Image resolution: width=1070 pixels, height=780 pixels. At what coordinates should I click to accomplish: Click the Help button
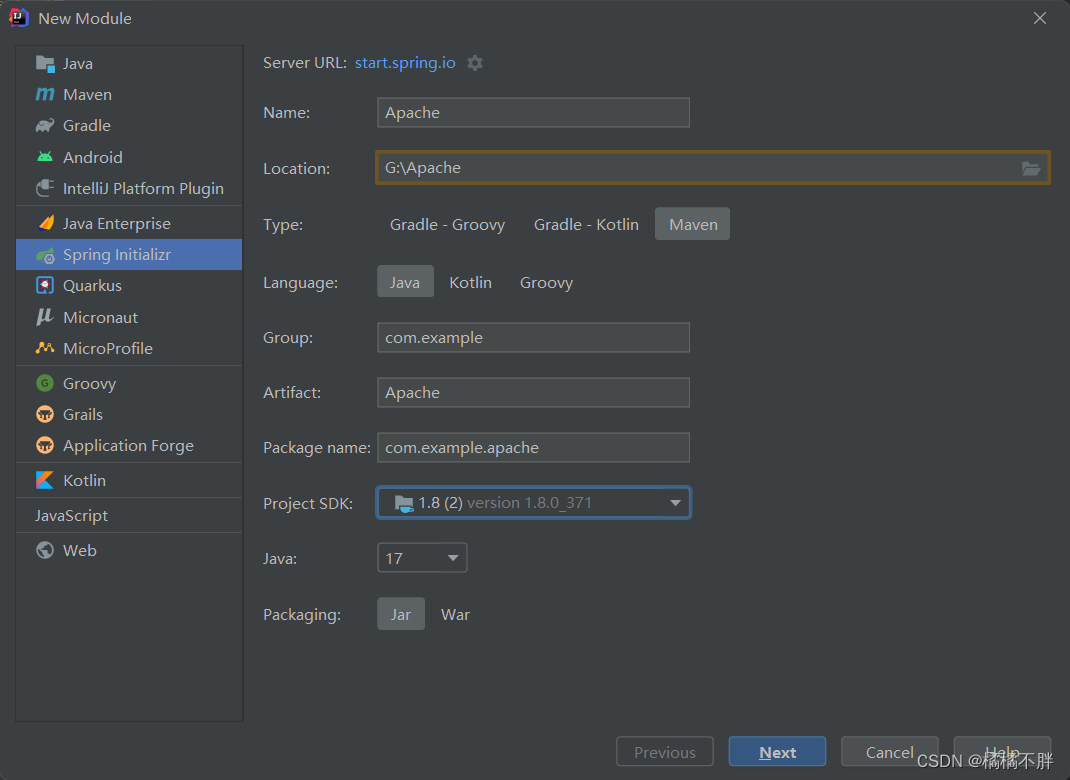1002,751
